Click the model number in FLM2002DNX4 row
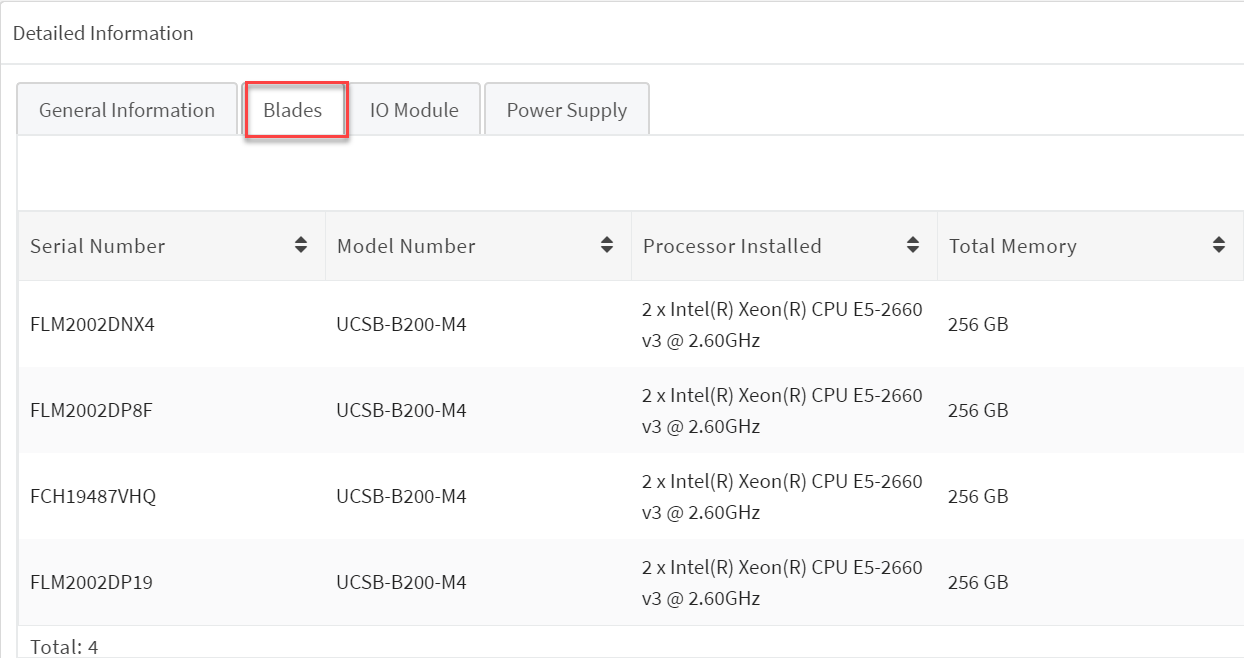1244x658 pixels. pos(401,325)
